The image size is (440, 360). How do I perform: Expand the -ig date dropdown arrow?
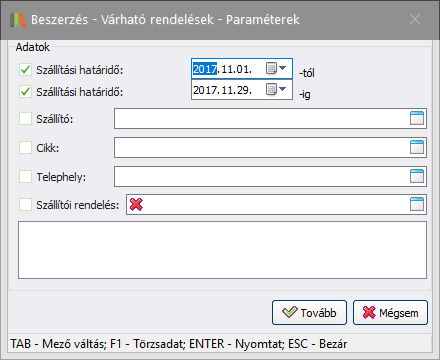click(283, 89)
